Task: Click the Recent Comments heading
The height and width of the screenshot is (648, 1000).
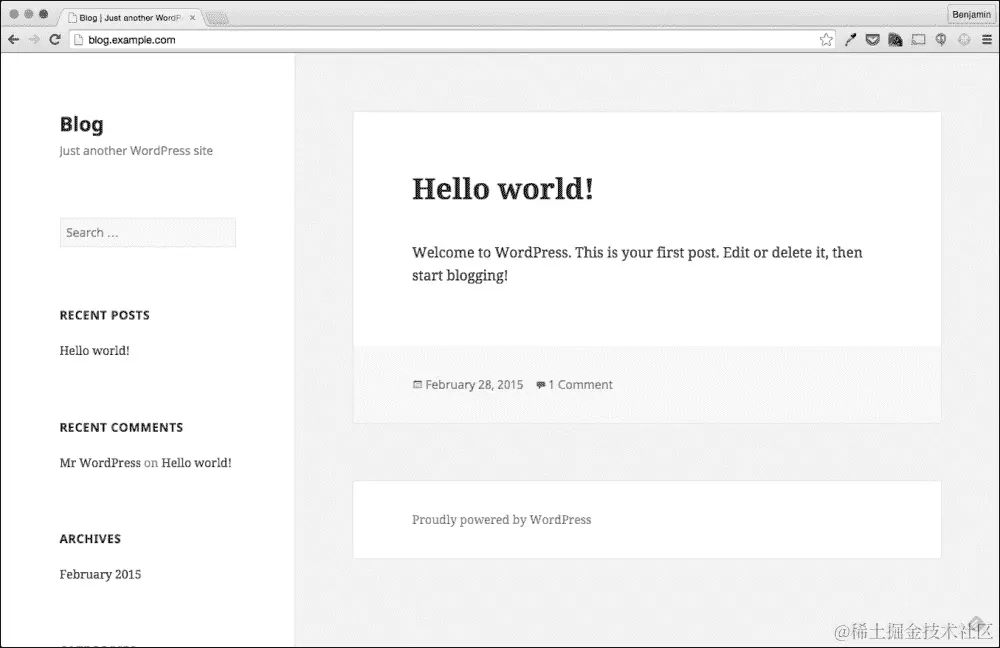Action: pyautogui.click(x=121, y=427)
